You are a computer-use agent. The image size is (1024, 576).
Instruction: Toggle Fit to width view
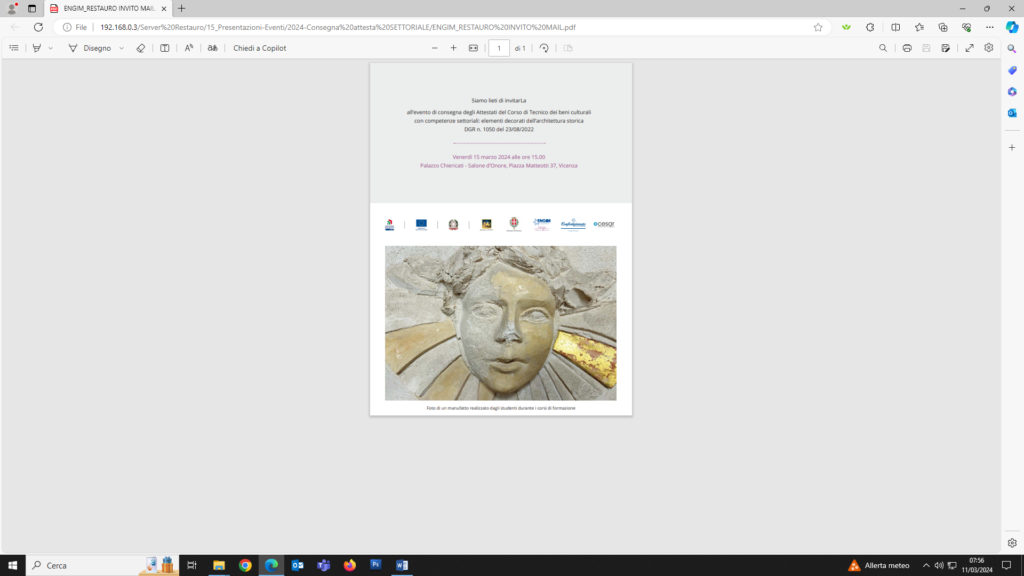pos(473,48)
